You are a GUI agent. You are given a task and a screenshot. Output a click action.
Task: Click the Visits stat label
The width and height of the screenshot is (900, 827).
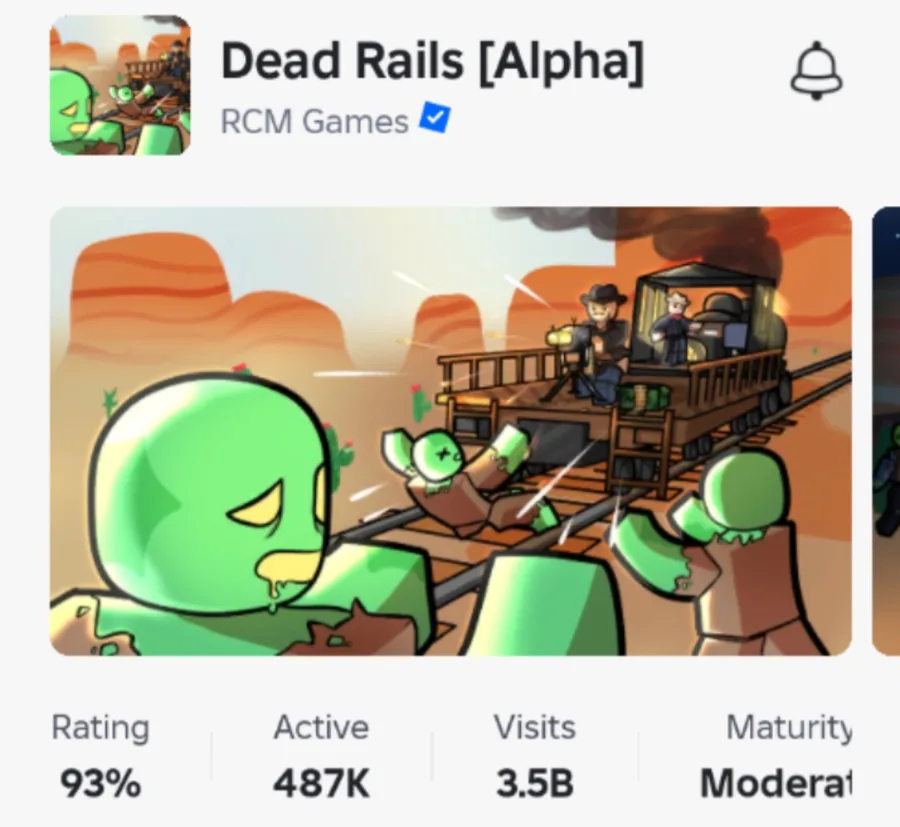[535, 727]
